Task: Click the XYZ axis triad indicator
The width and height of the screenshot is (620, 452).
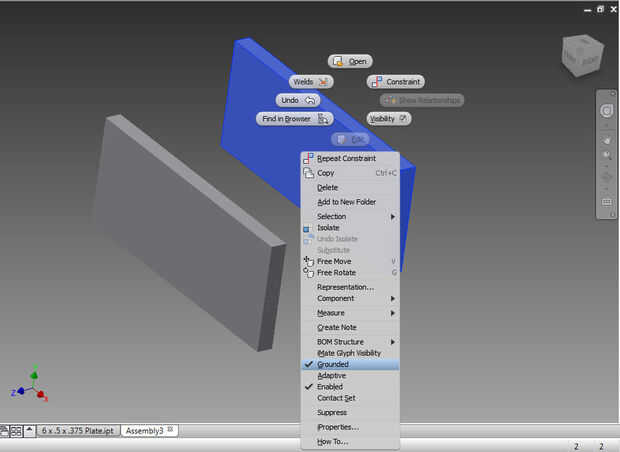Action: [30, 384]
